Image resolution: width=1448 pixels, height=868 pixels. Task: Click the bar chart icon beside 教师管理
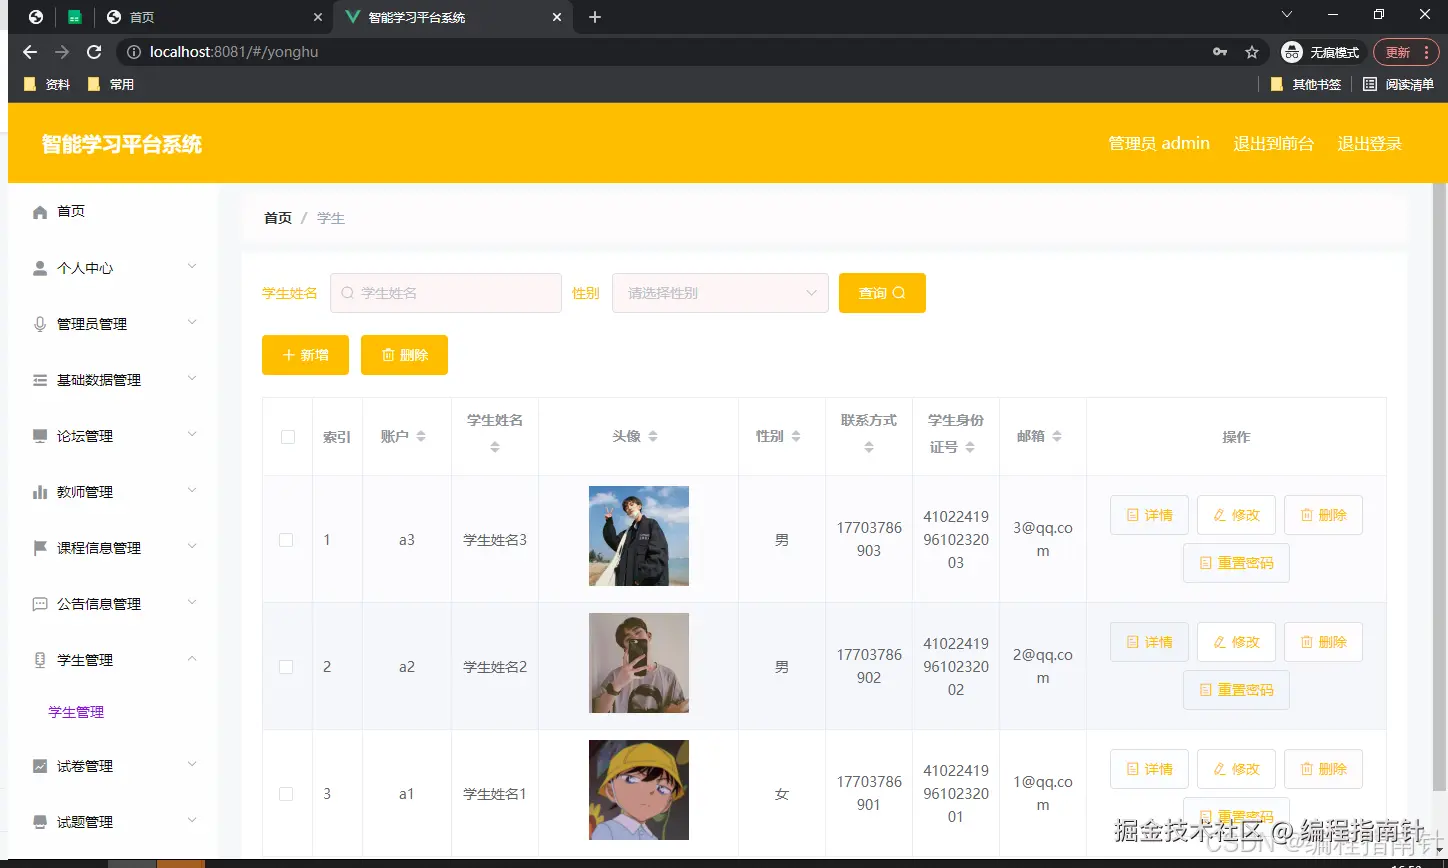click(40, 492)
